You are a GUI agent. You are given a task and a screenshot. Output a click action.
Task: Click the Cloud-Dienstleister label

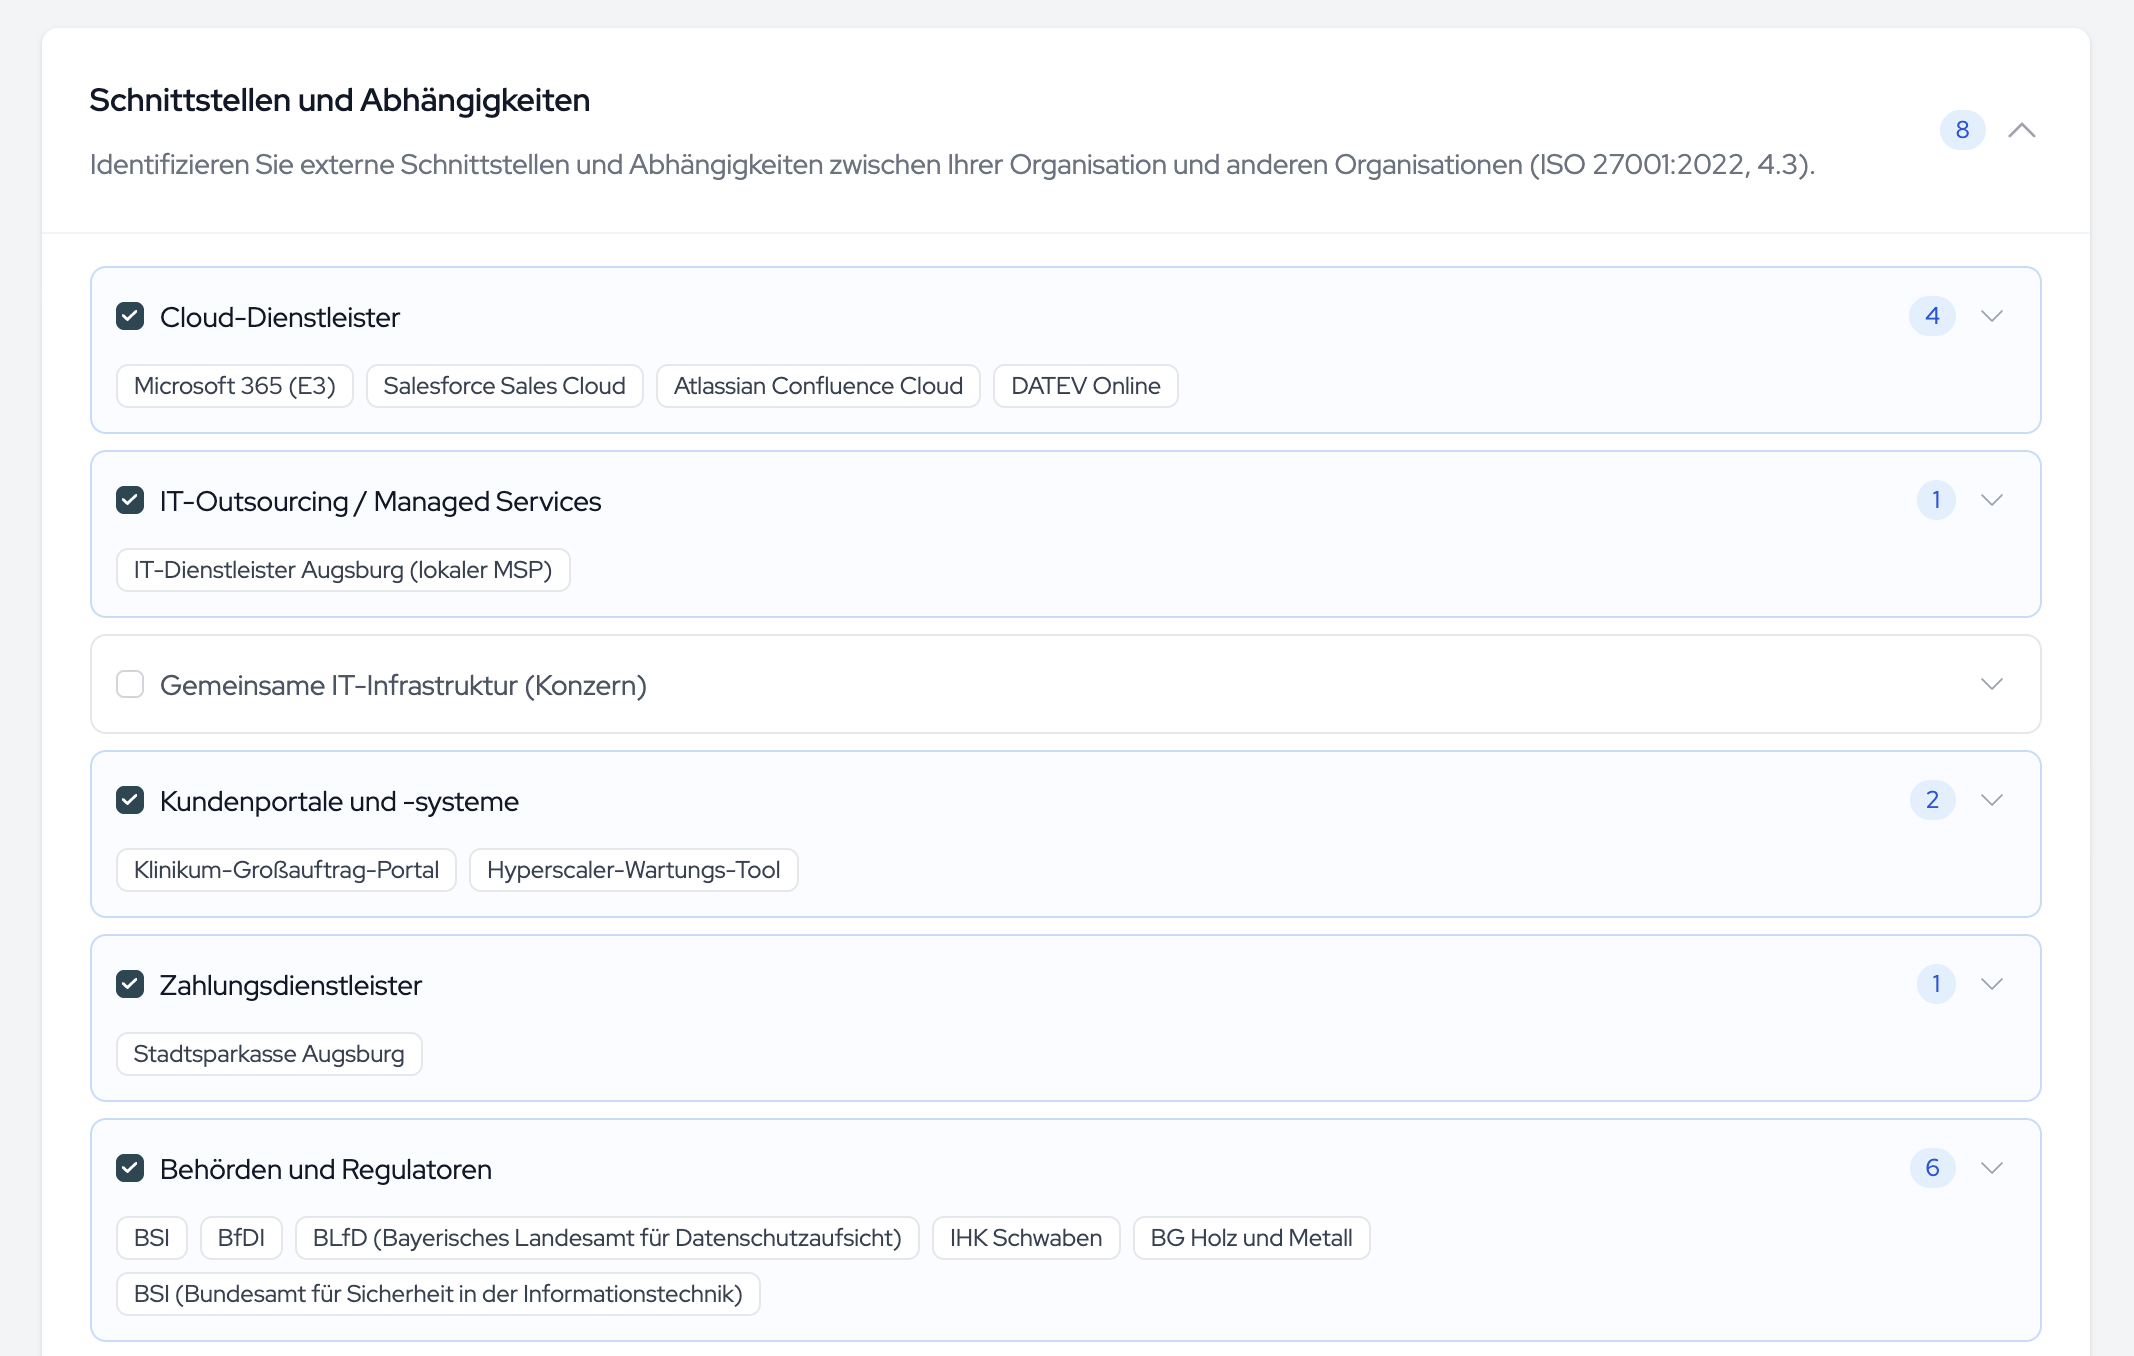click(280, 317)
